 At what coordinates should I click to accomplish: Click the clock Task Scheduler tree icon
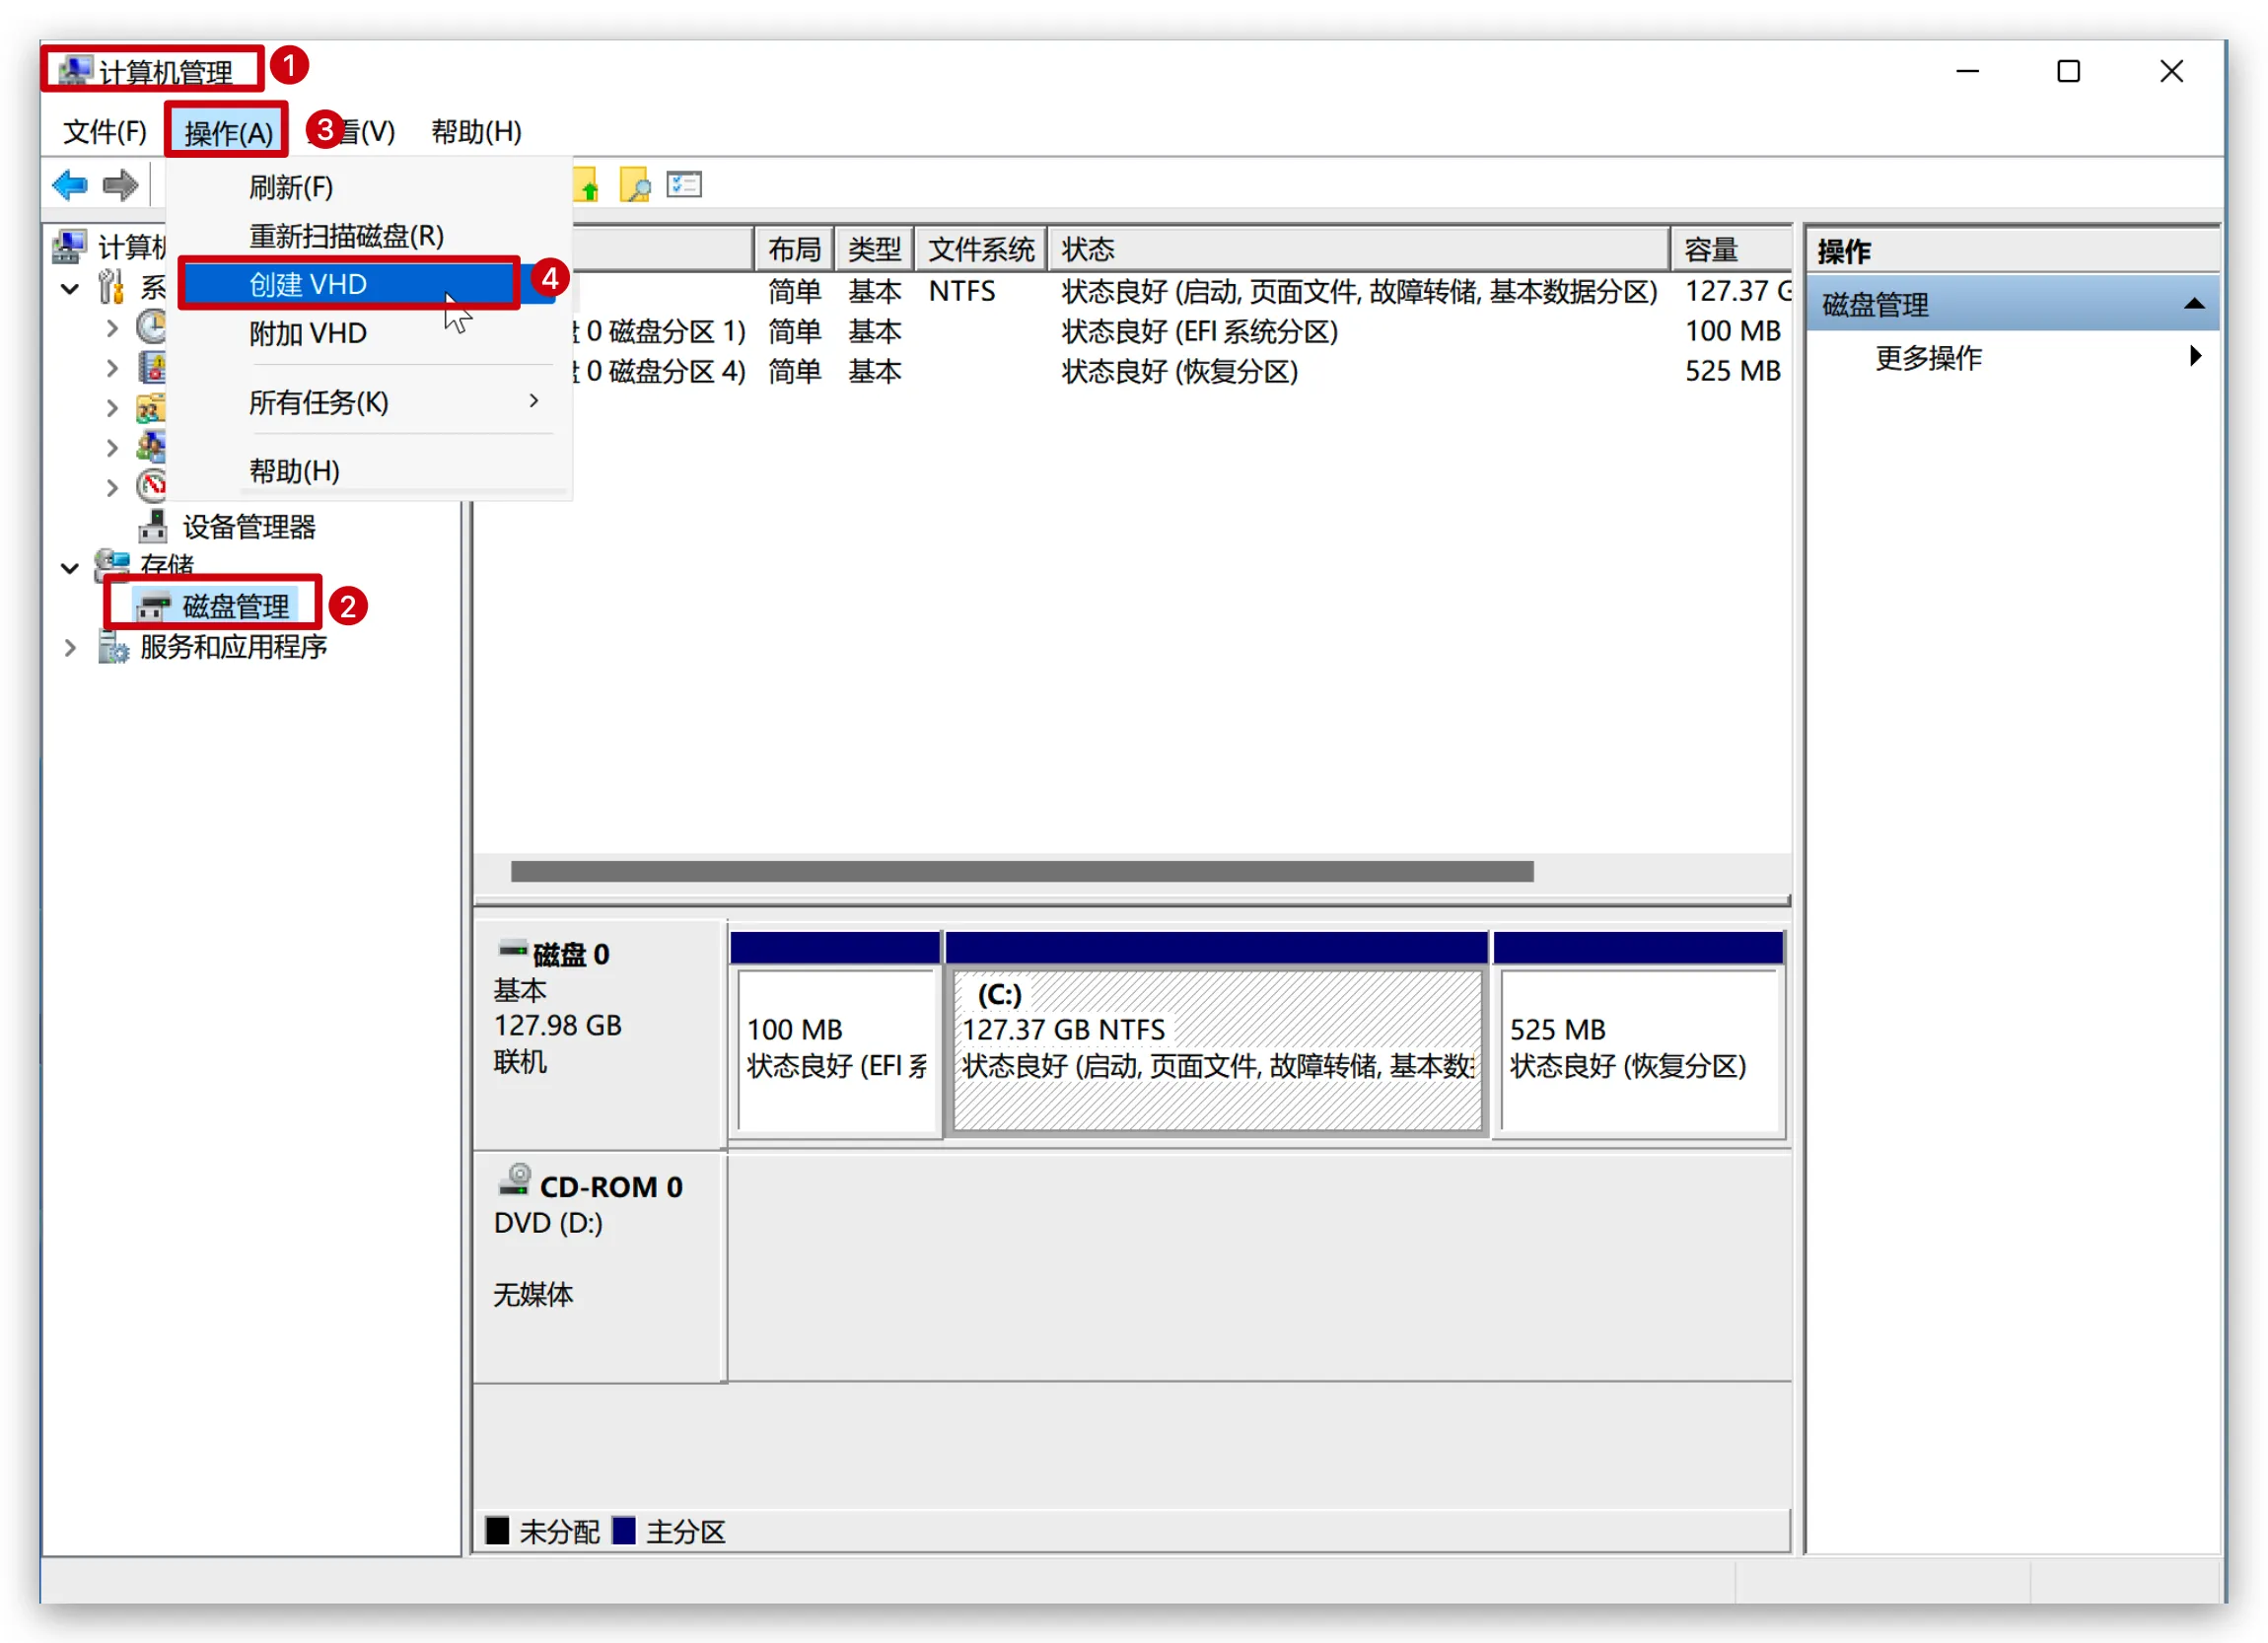[x=152, y=327]
